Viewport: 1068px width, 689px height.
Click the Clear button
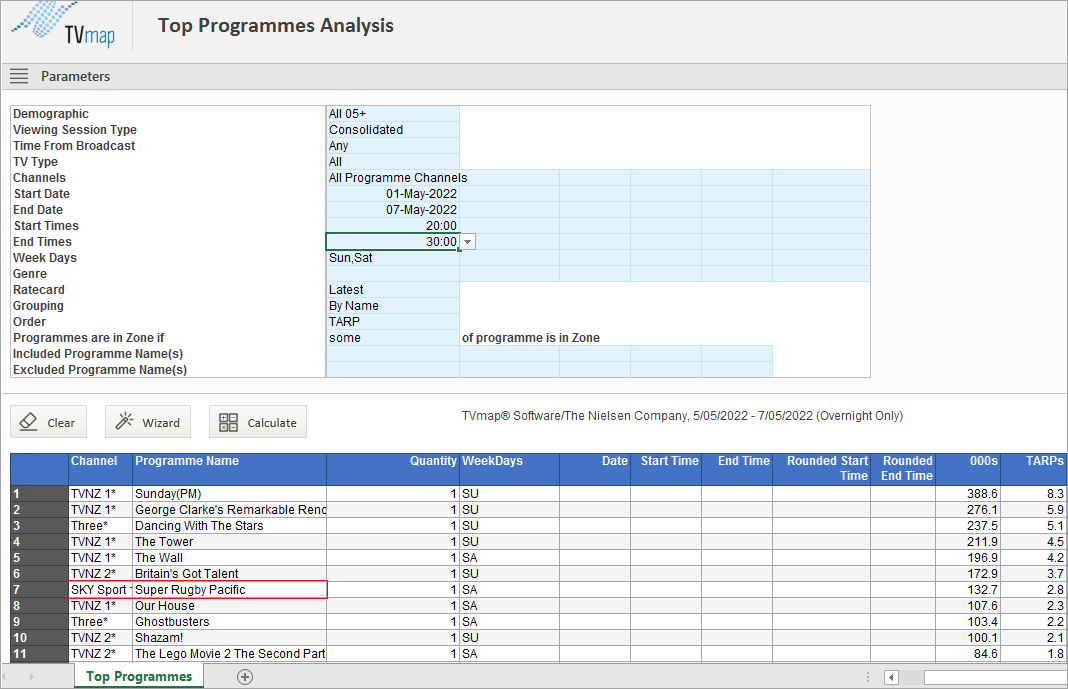(x=48, y=422)
